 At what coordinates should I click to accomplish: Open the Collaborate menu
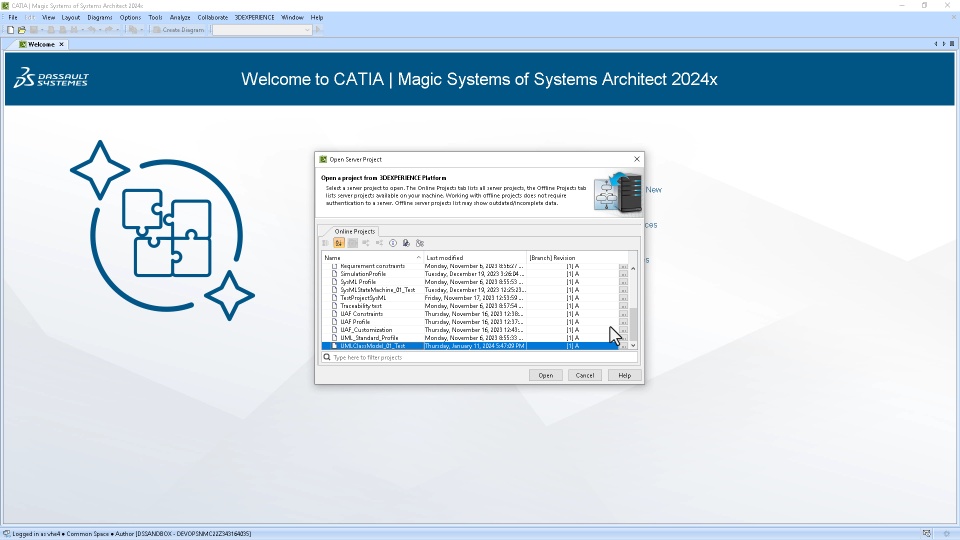click(x=212, y=18)
